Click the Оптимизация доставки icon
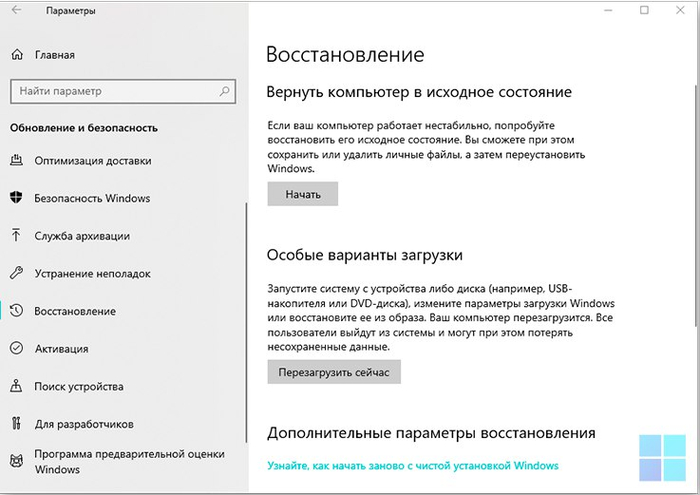The image size is (700, 495). [16, 161]
